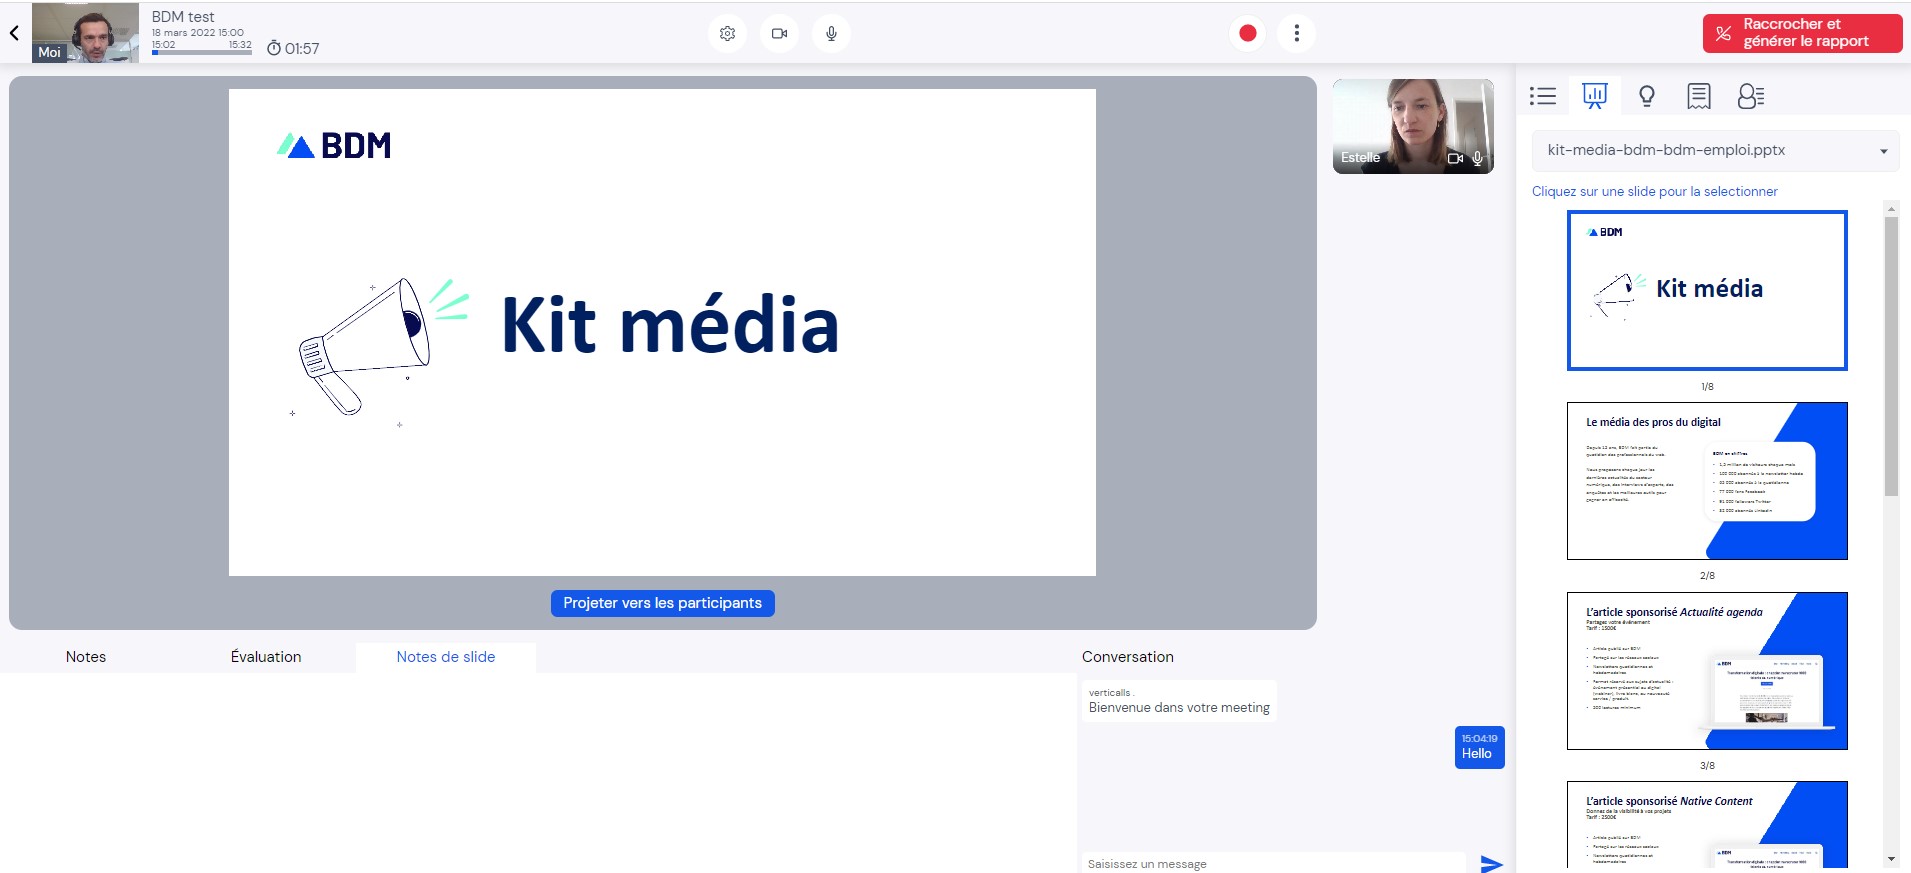Switch to the Notes tab
1911x873 pixels.
(86, 657)
